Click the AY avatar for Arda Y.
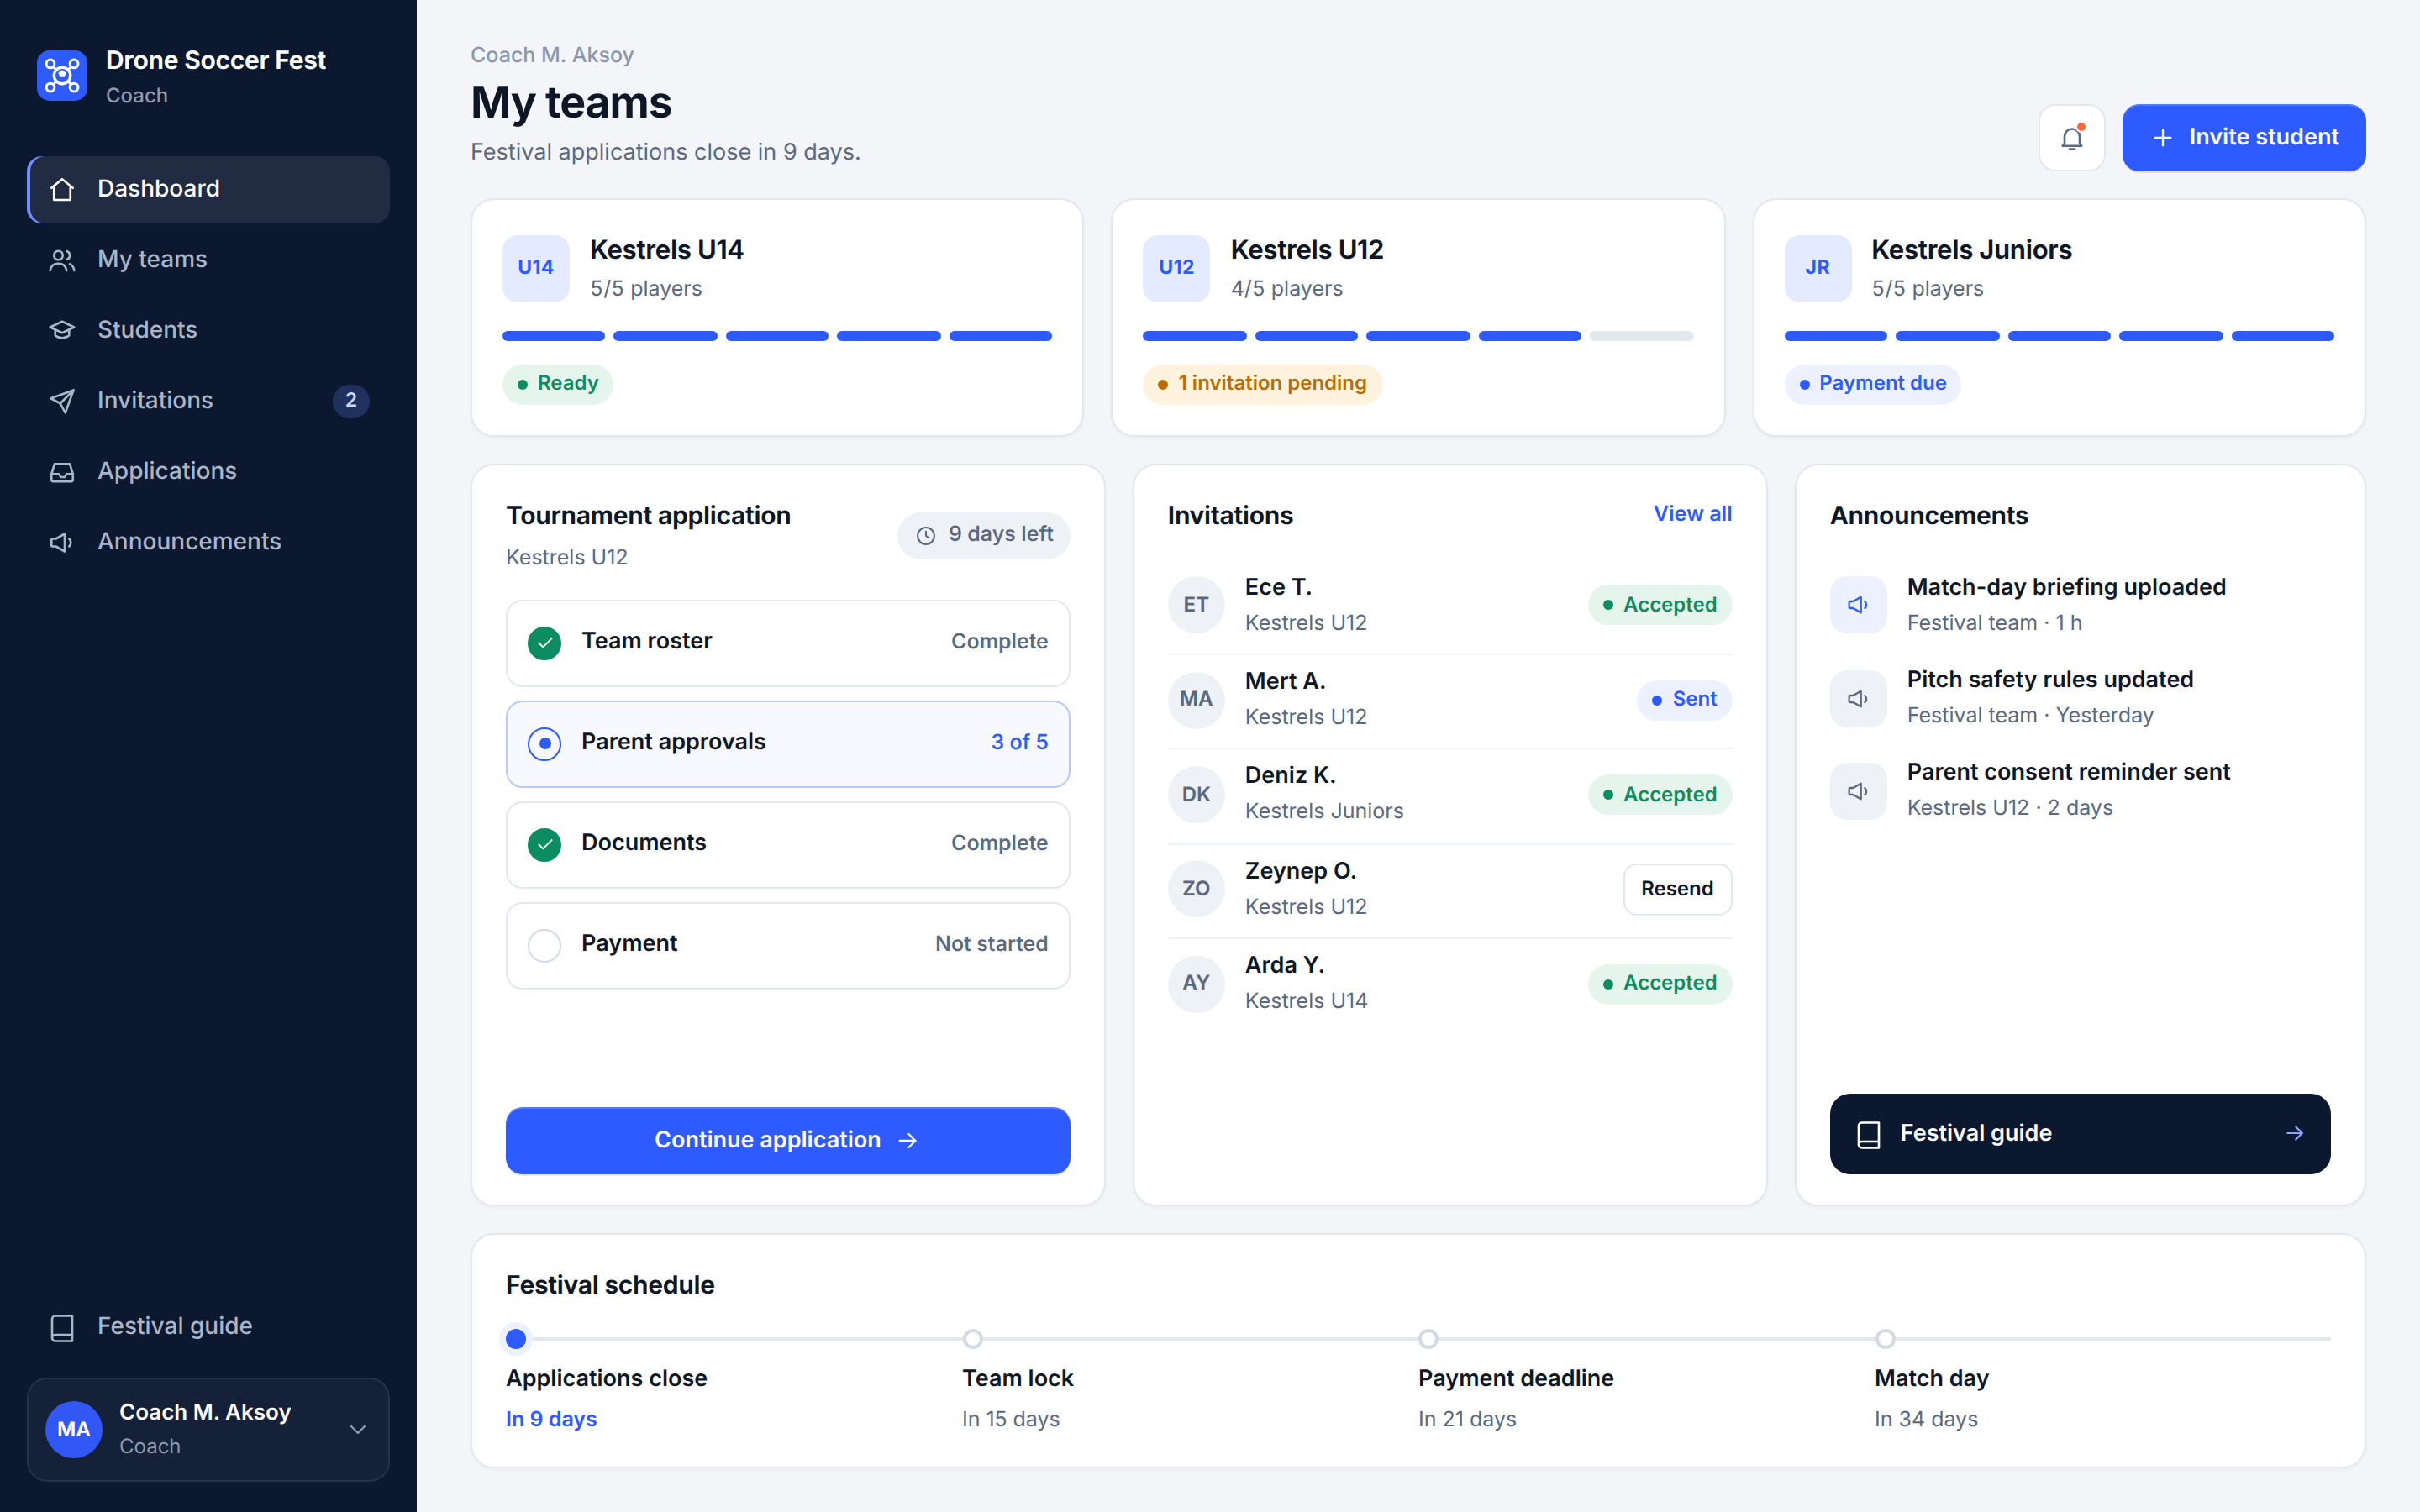Viewport: 2420px width, 1512px height. 1196,983
